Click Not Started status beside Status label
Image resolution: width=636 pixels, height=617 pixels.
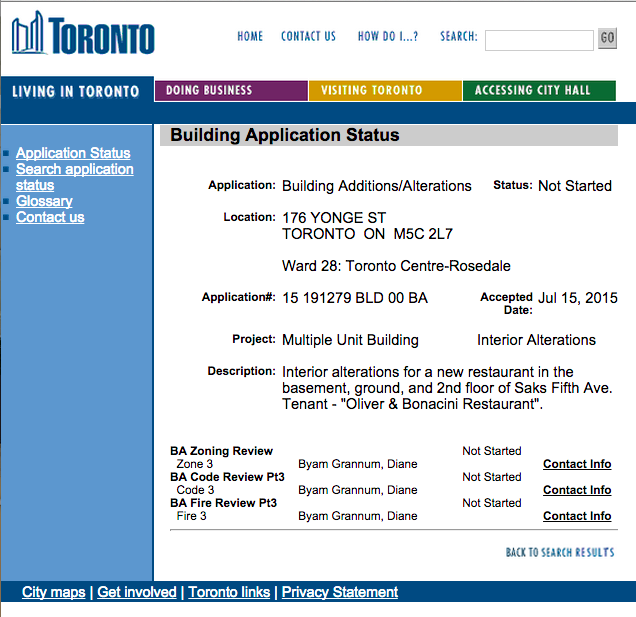[x=575, y=186]
